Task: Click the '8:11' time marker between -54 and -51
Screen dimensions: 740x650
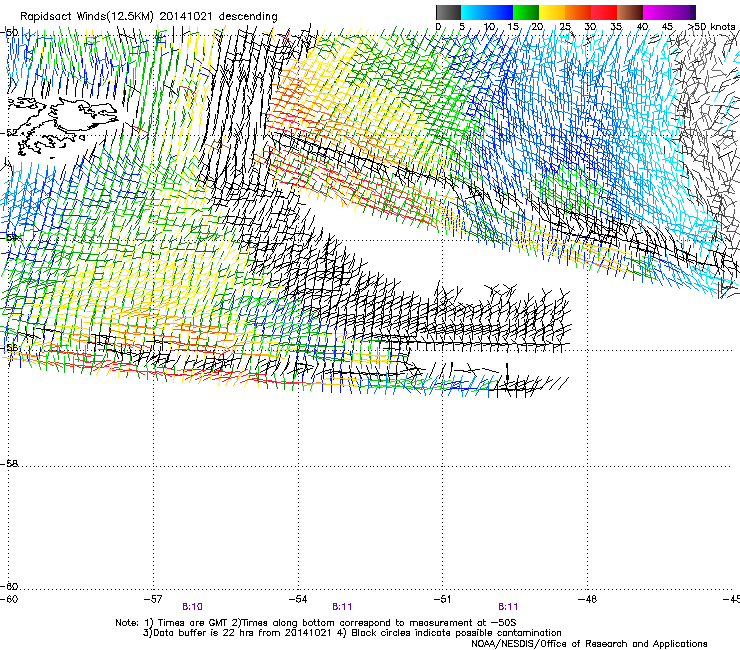Action: [x=342, y=607]
